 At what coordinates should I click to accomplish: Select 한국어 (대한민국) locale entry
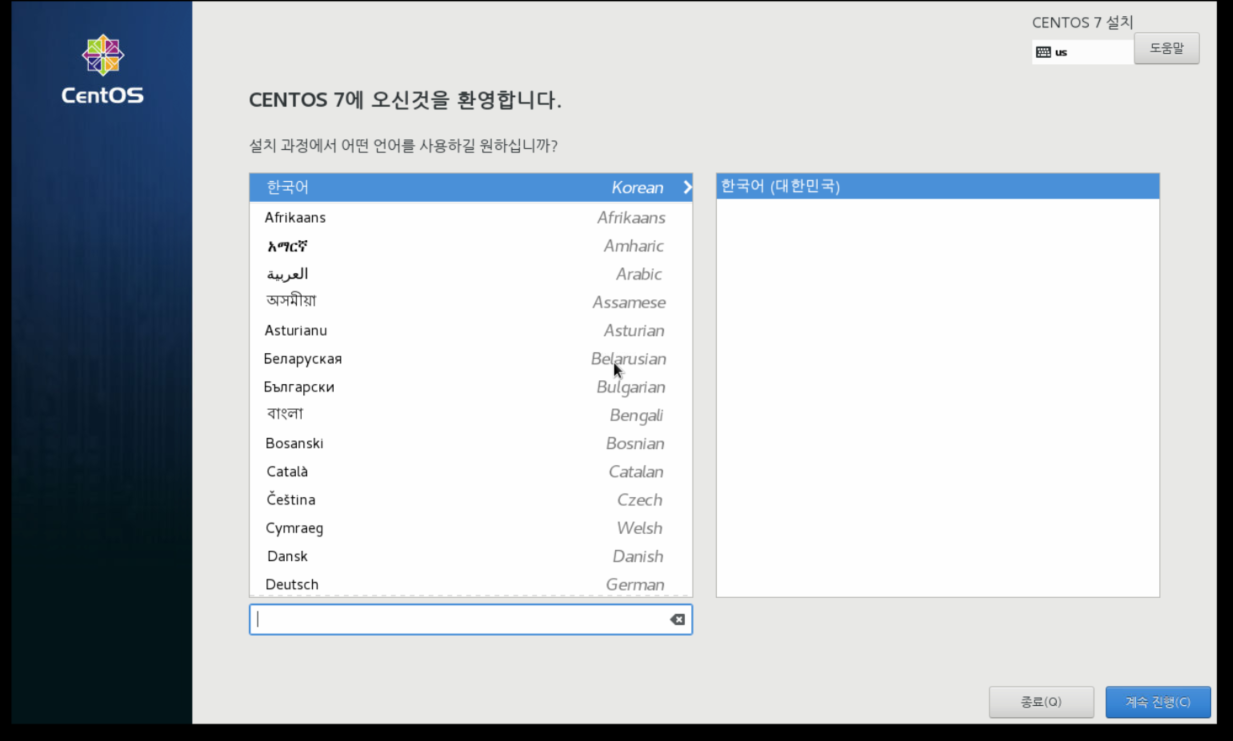[x=938, y=186]
